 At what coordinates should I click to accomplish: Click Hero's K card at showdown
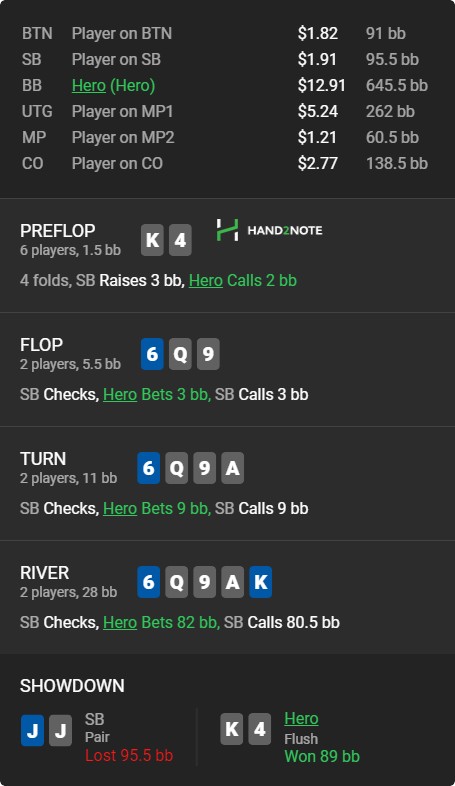[232, 728]
